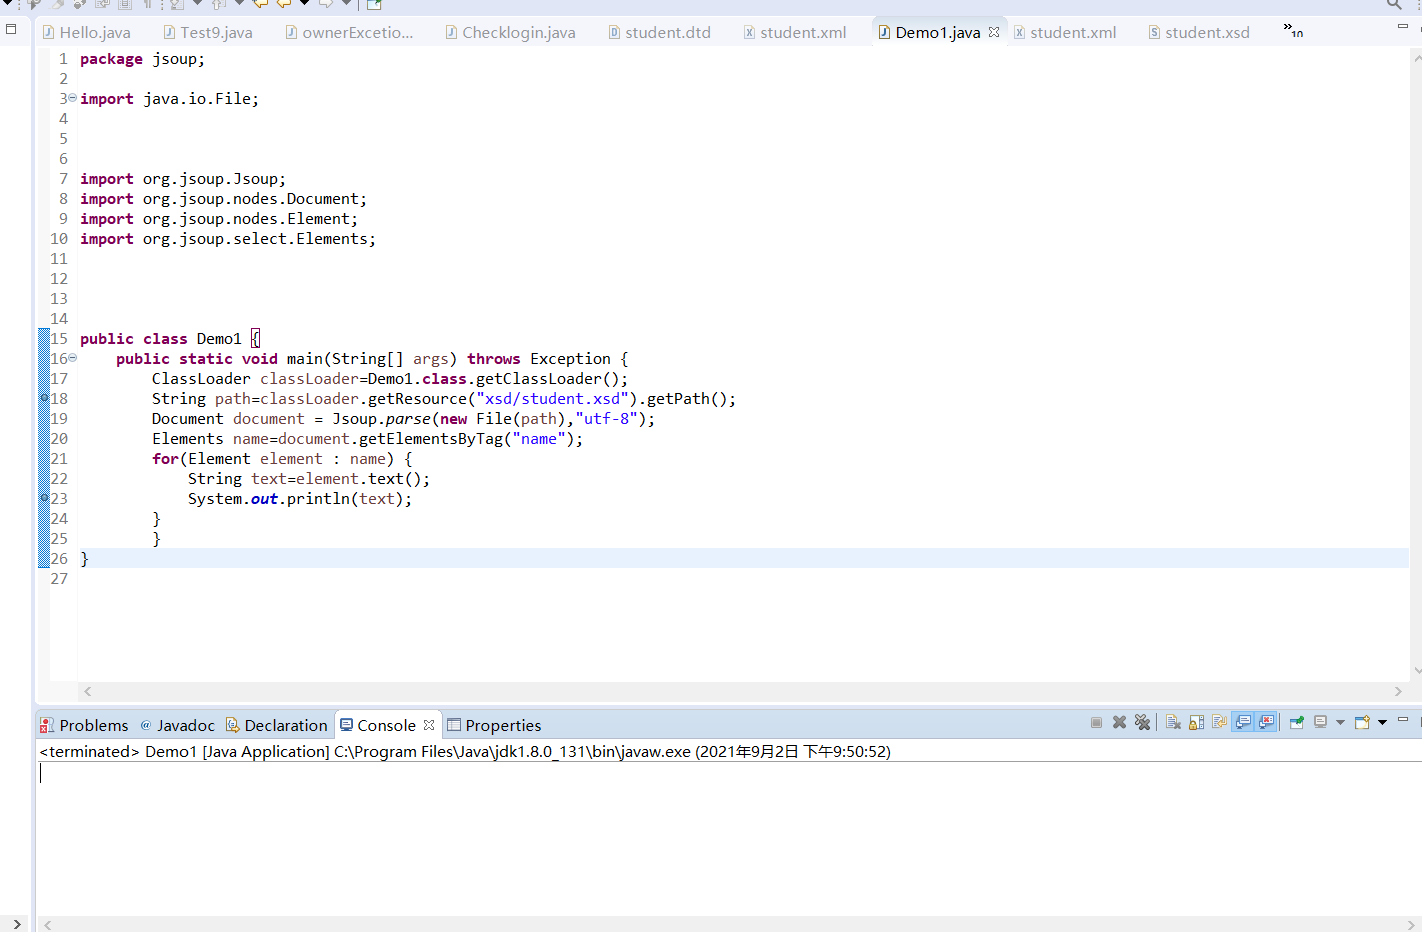Open the Problems view tab

tap(84, 725)
